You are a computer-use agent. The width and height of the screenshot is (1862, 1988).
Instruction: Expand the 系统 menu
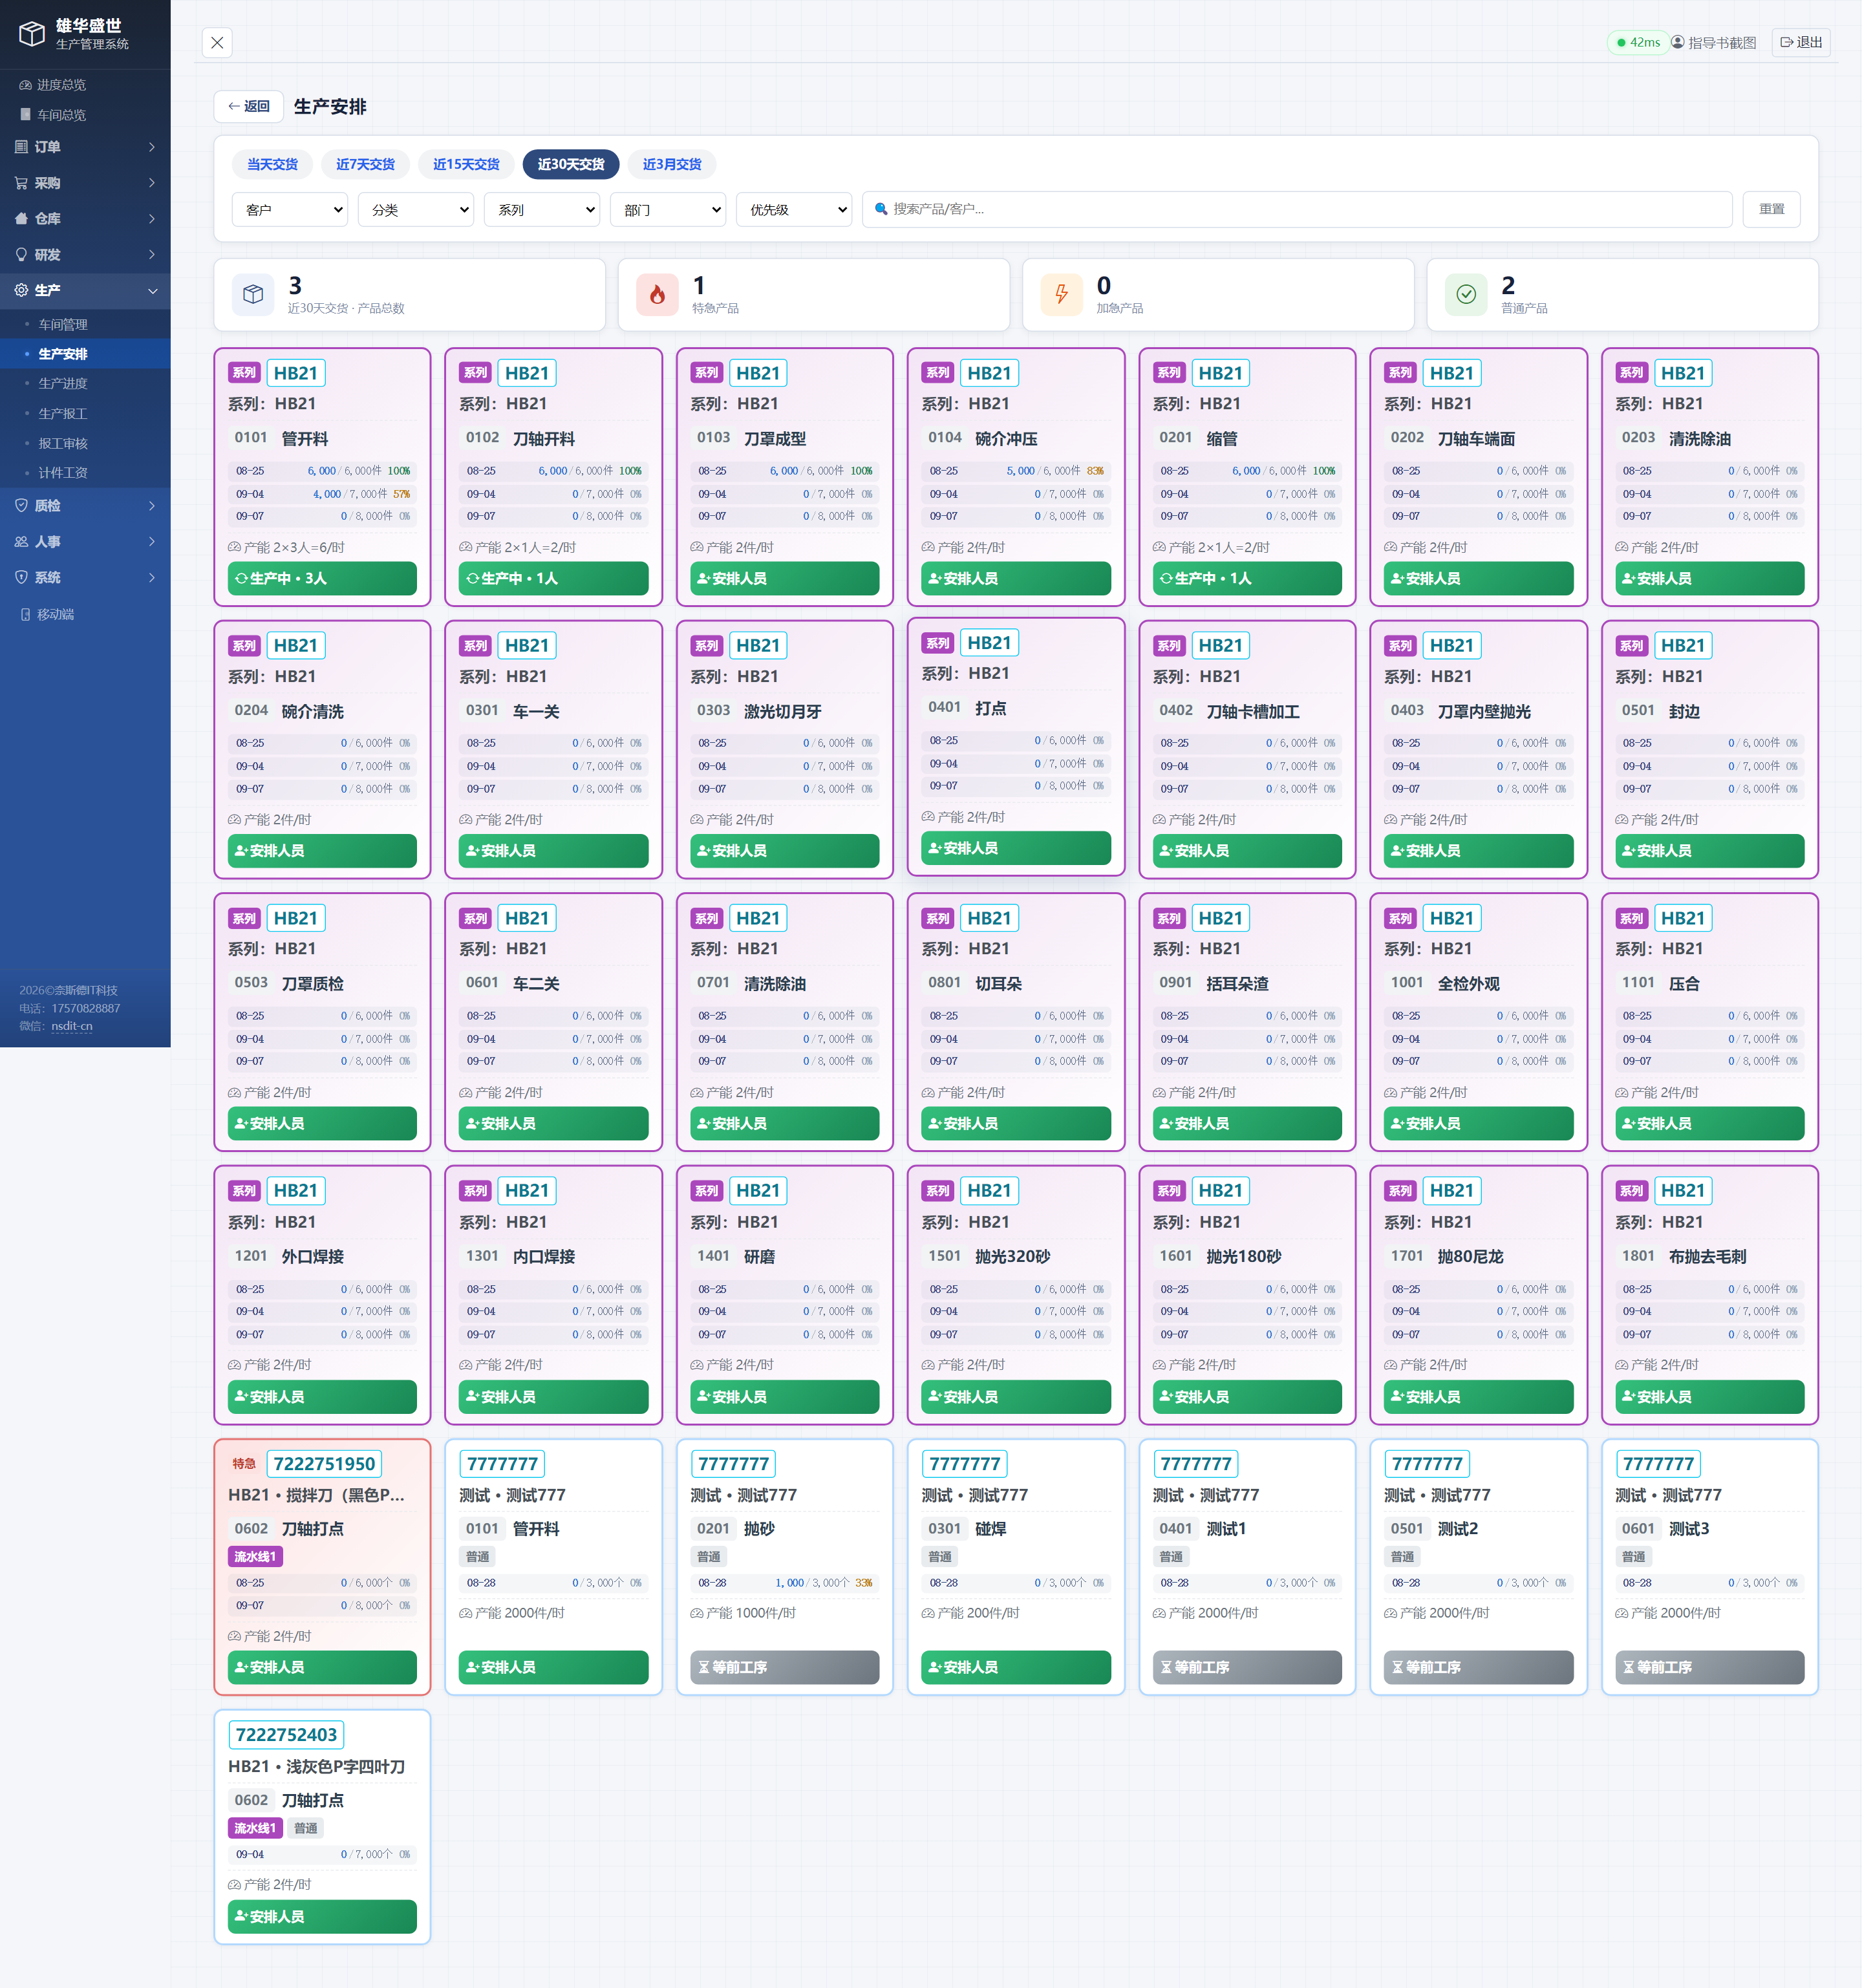(x=85, y=578)
